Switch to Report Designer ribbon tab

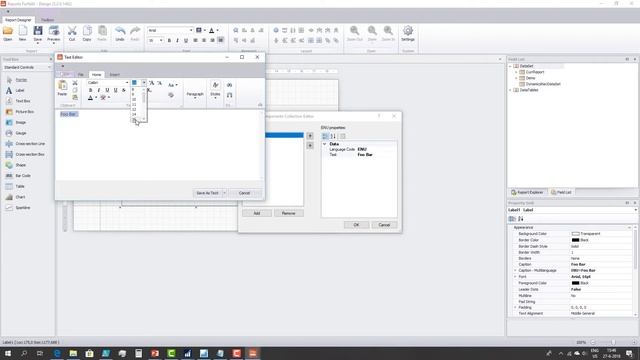coord(18,20)
